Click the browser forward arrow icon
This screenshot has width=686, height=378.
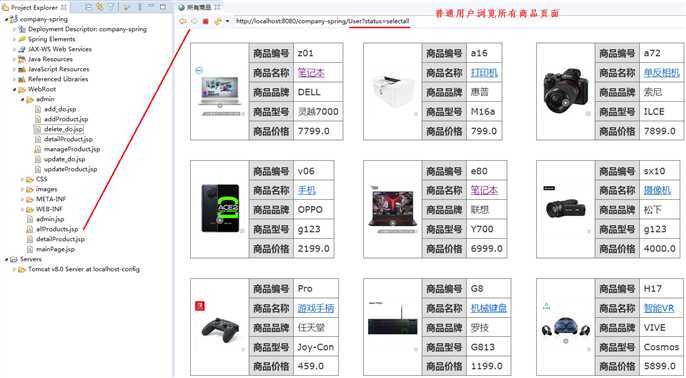tap(194, 21)
